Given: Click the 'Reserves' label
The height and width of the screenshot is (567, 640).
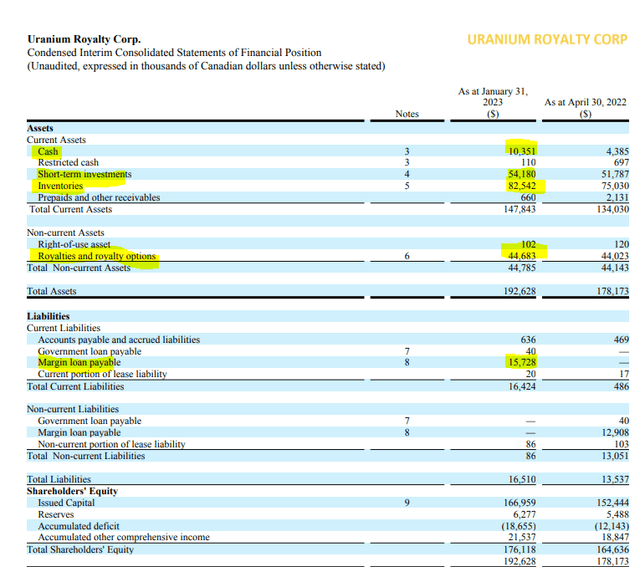Looking at the screenshot, I should coord(56,515).
